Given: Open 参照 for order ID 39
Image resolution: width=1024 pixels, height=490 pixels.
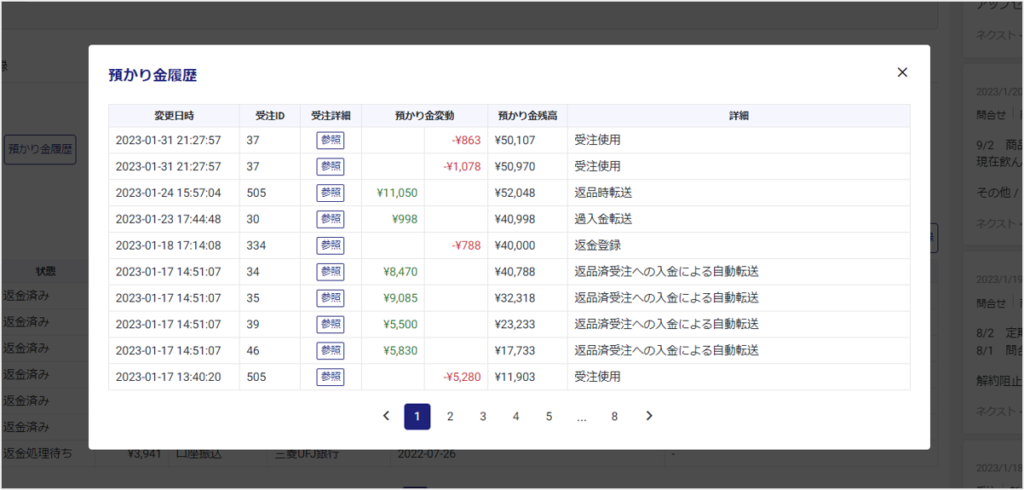Looking at the screenshot, I should [330, 324].
